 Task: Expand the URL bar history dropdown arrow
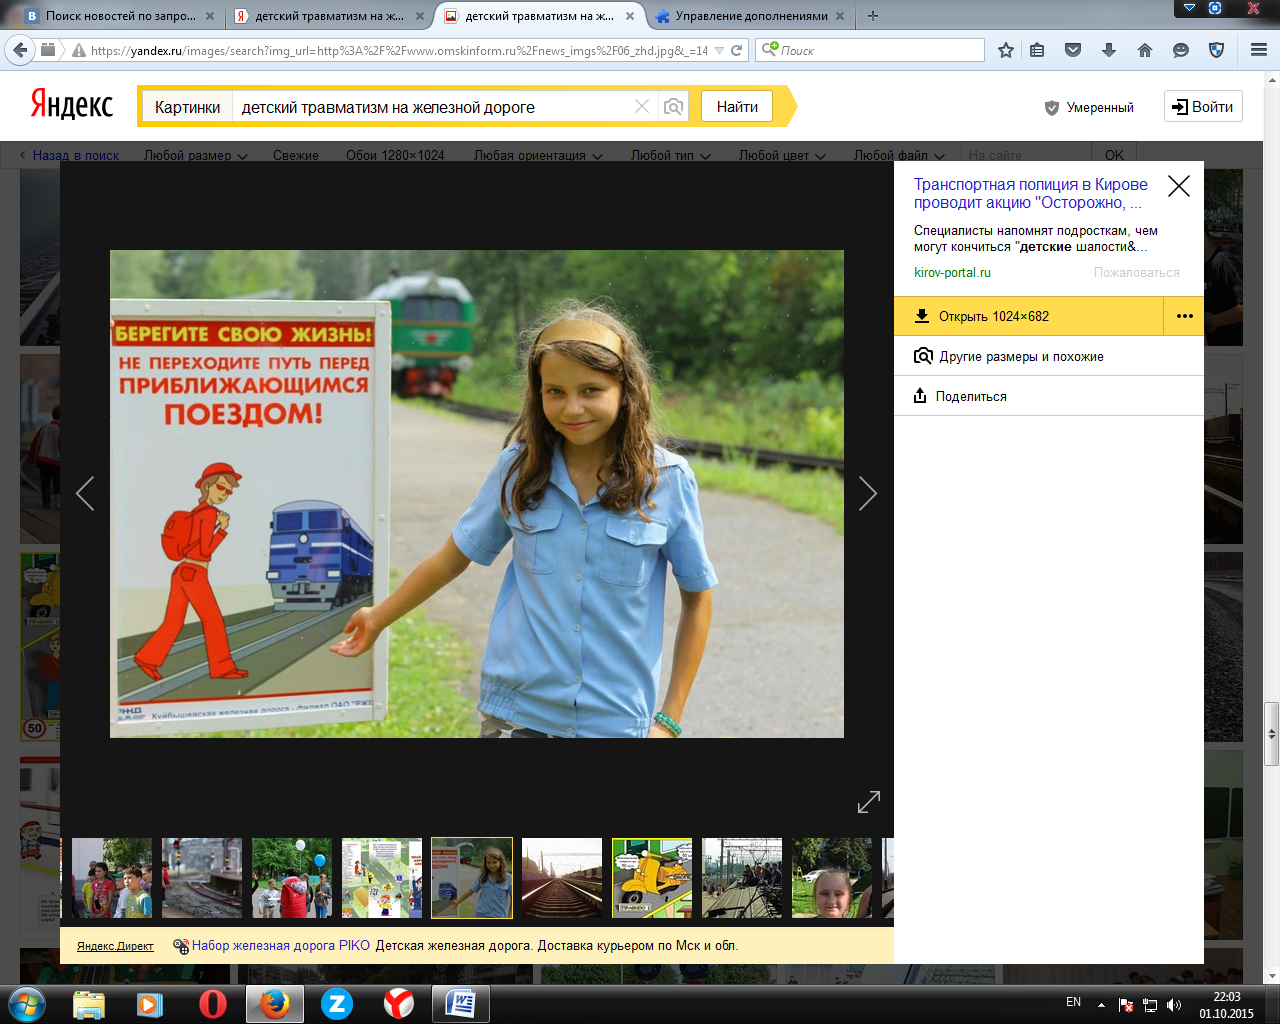719,50
